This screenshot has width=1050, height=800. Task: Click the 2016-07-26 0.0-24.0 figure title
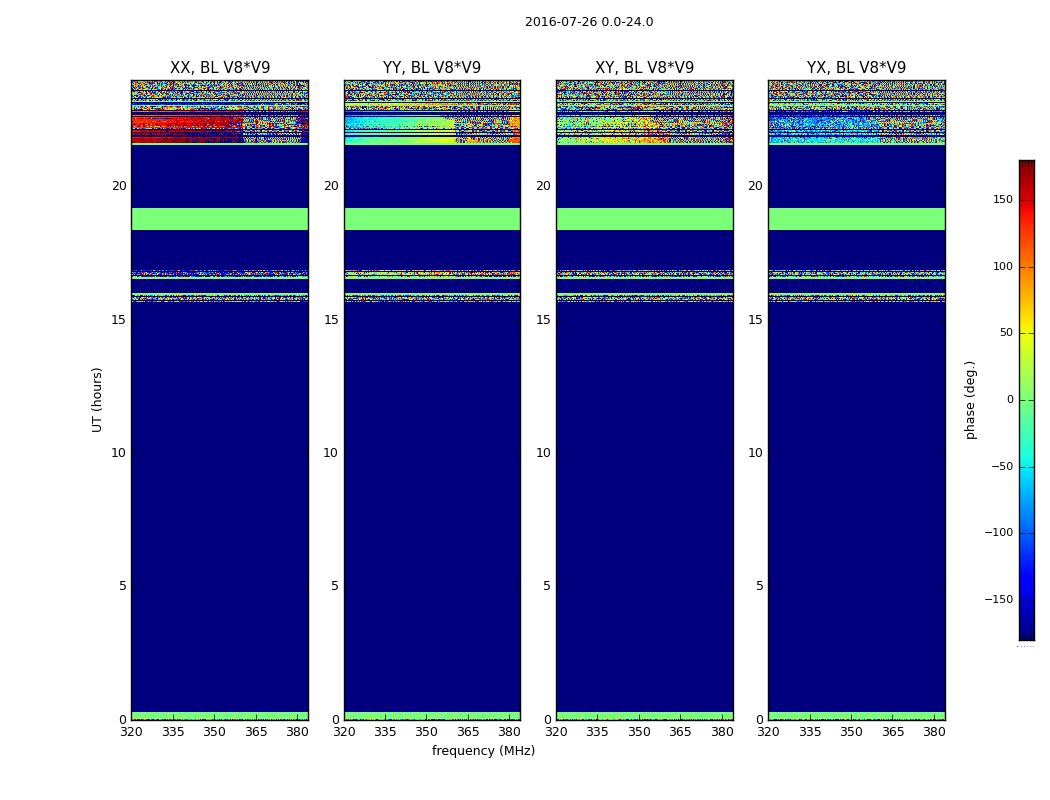(589, 21)
